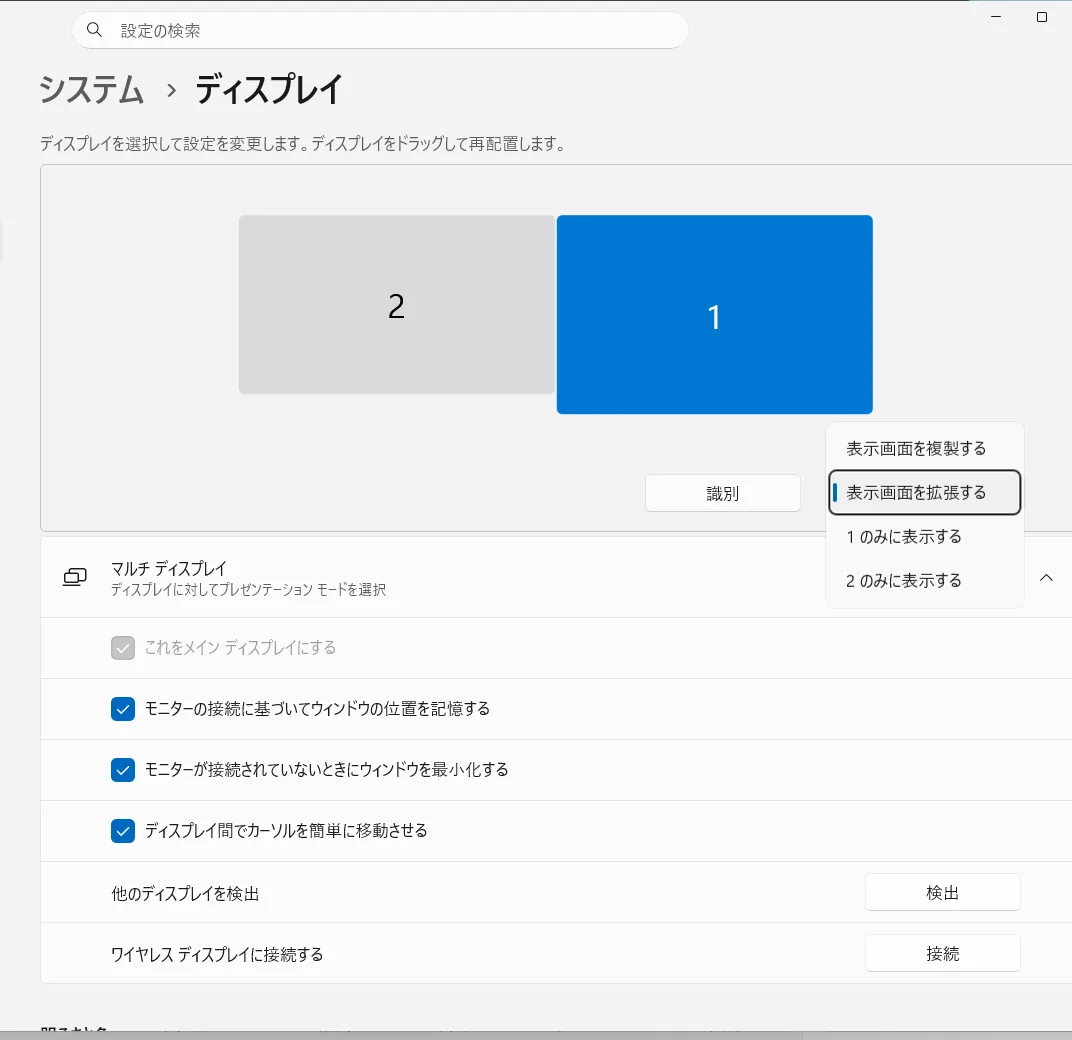Choose 表示画面を拡張する option
The height and width of the screenshot is (1040, 1072).
pos(924,492)
